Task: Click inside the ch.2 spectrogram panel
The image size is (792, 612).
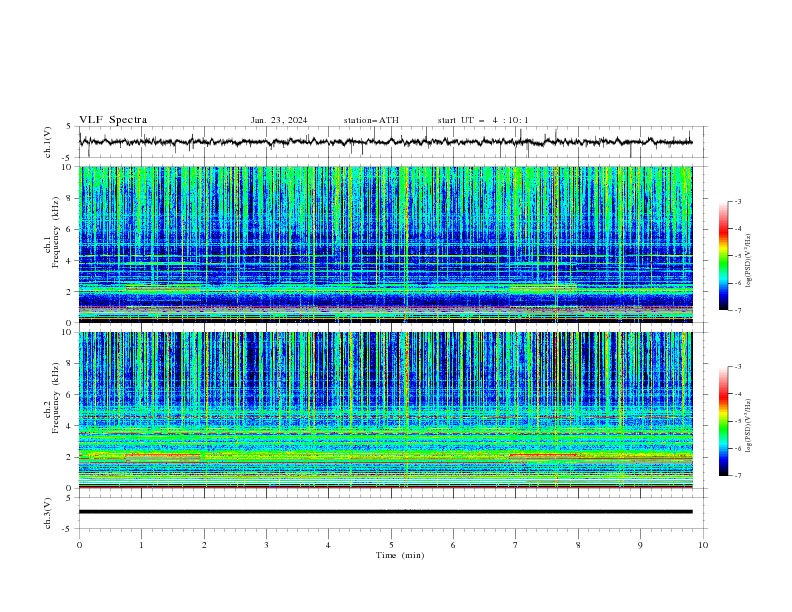Action: (x=385, y=410)
